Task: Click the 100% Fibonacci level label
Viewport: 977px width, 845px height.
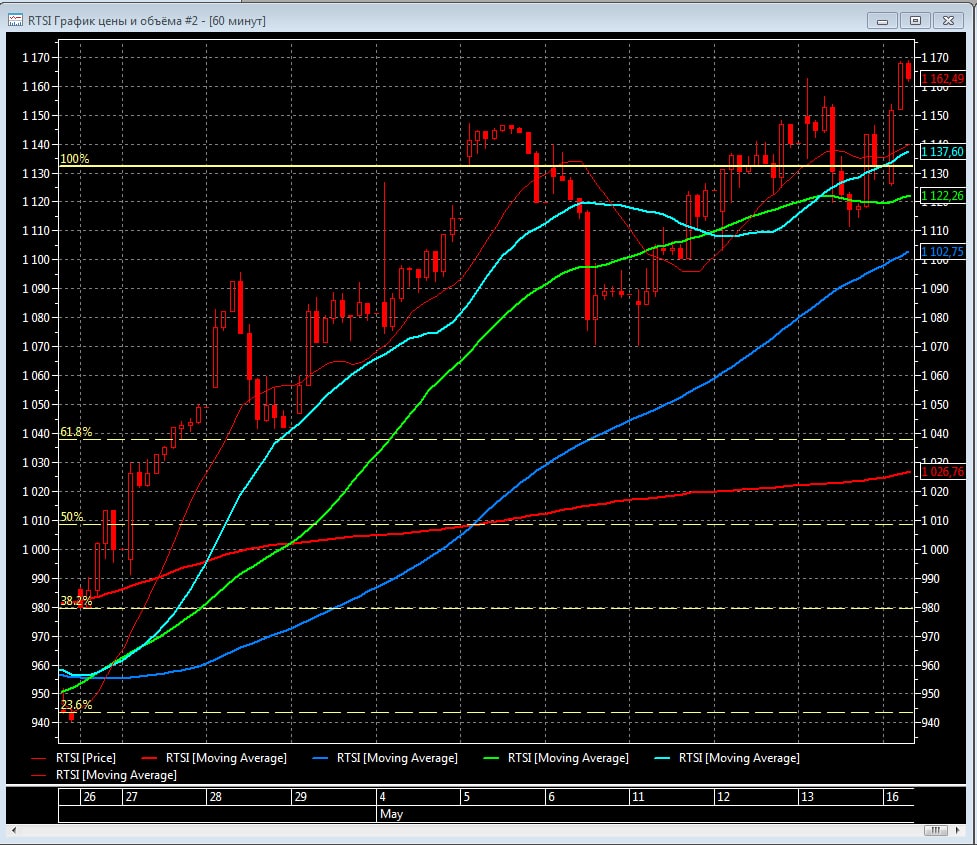Action: (x=75, y=159)
